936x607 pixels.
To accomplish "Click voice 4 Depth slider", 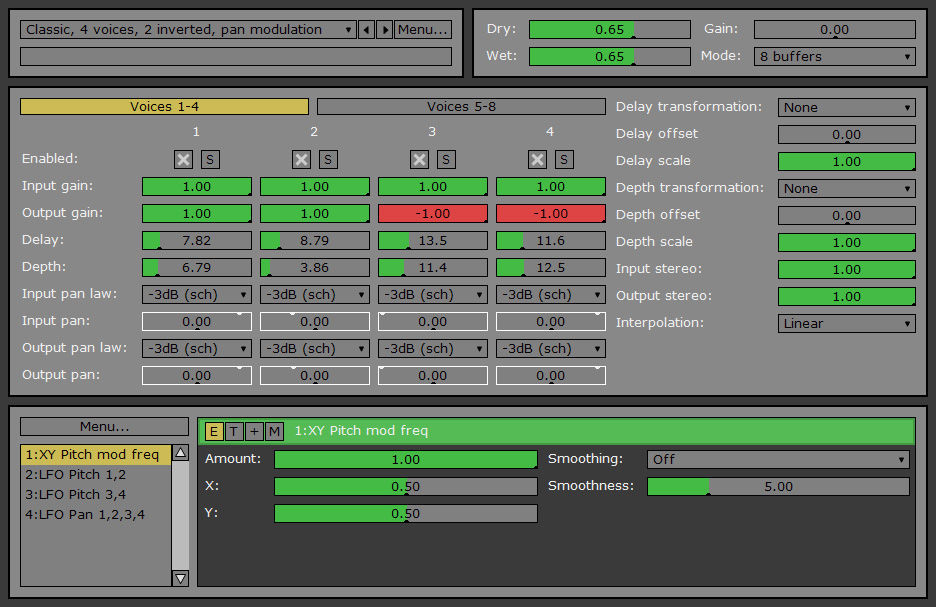I will tap(550, 268).
